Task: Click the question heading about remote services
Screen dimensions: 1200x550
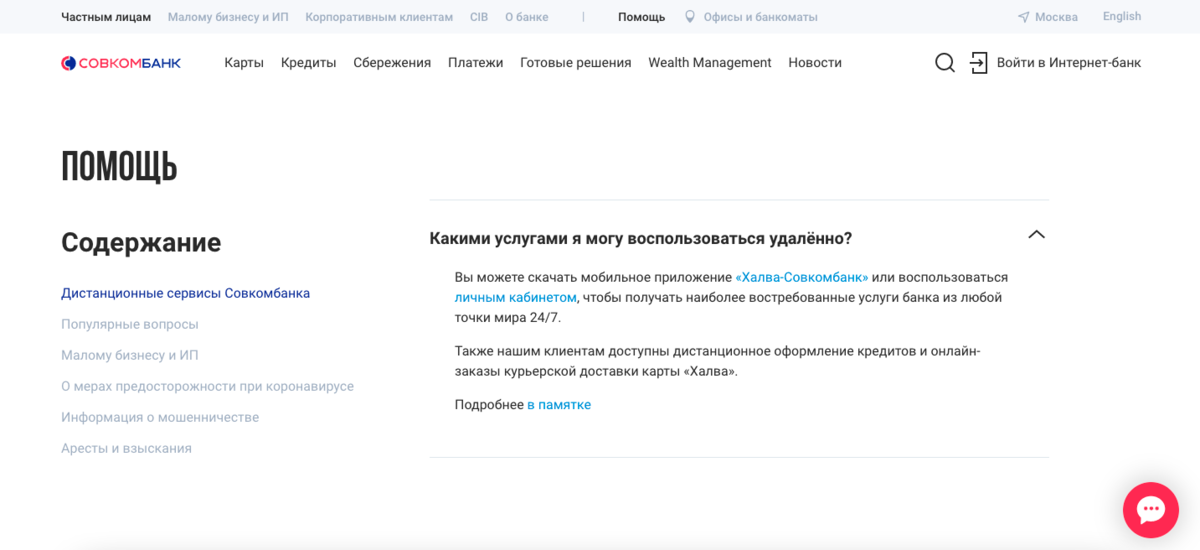Action: click(641, 238)
